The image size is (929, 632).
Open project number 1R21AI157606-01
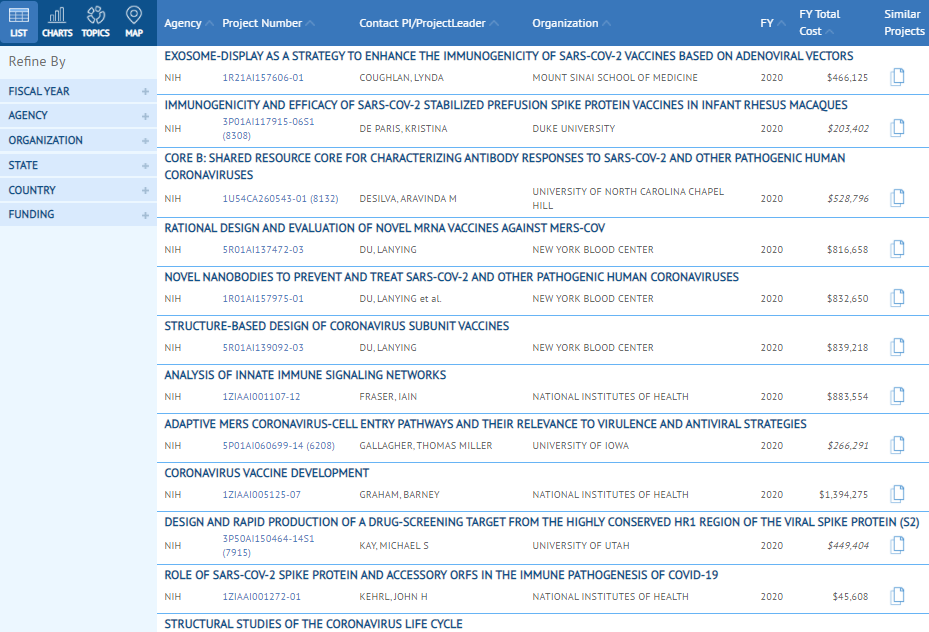(262, 78)
